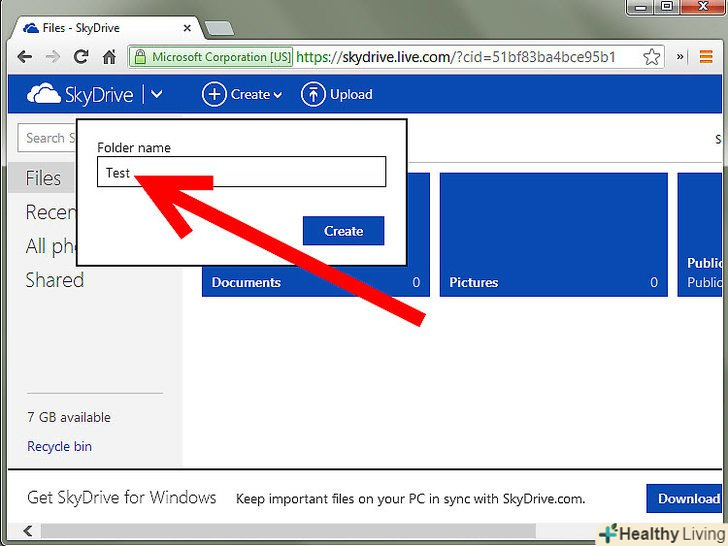Select All photos in the sidebar
The width and height of the screenshot is (728, 546).
[x=51, y=246]
